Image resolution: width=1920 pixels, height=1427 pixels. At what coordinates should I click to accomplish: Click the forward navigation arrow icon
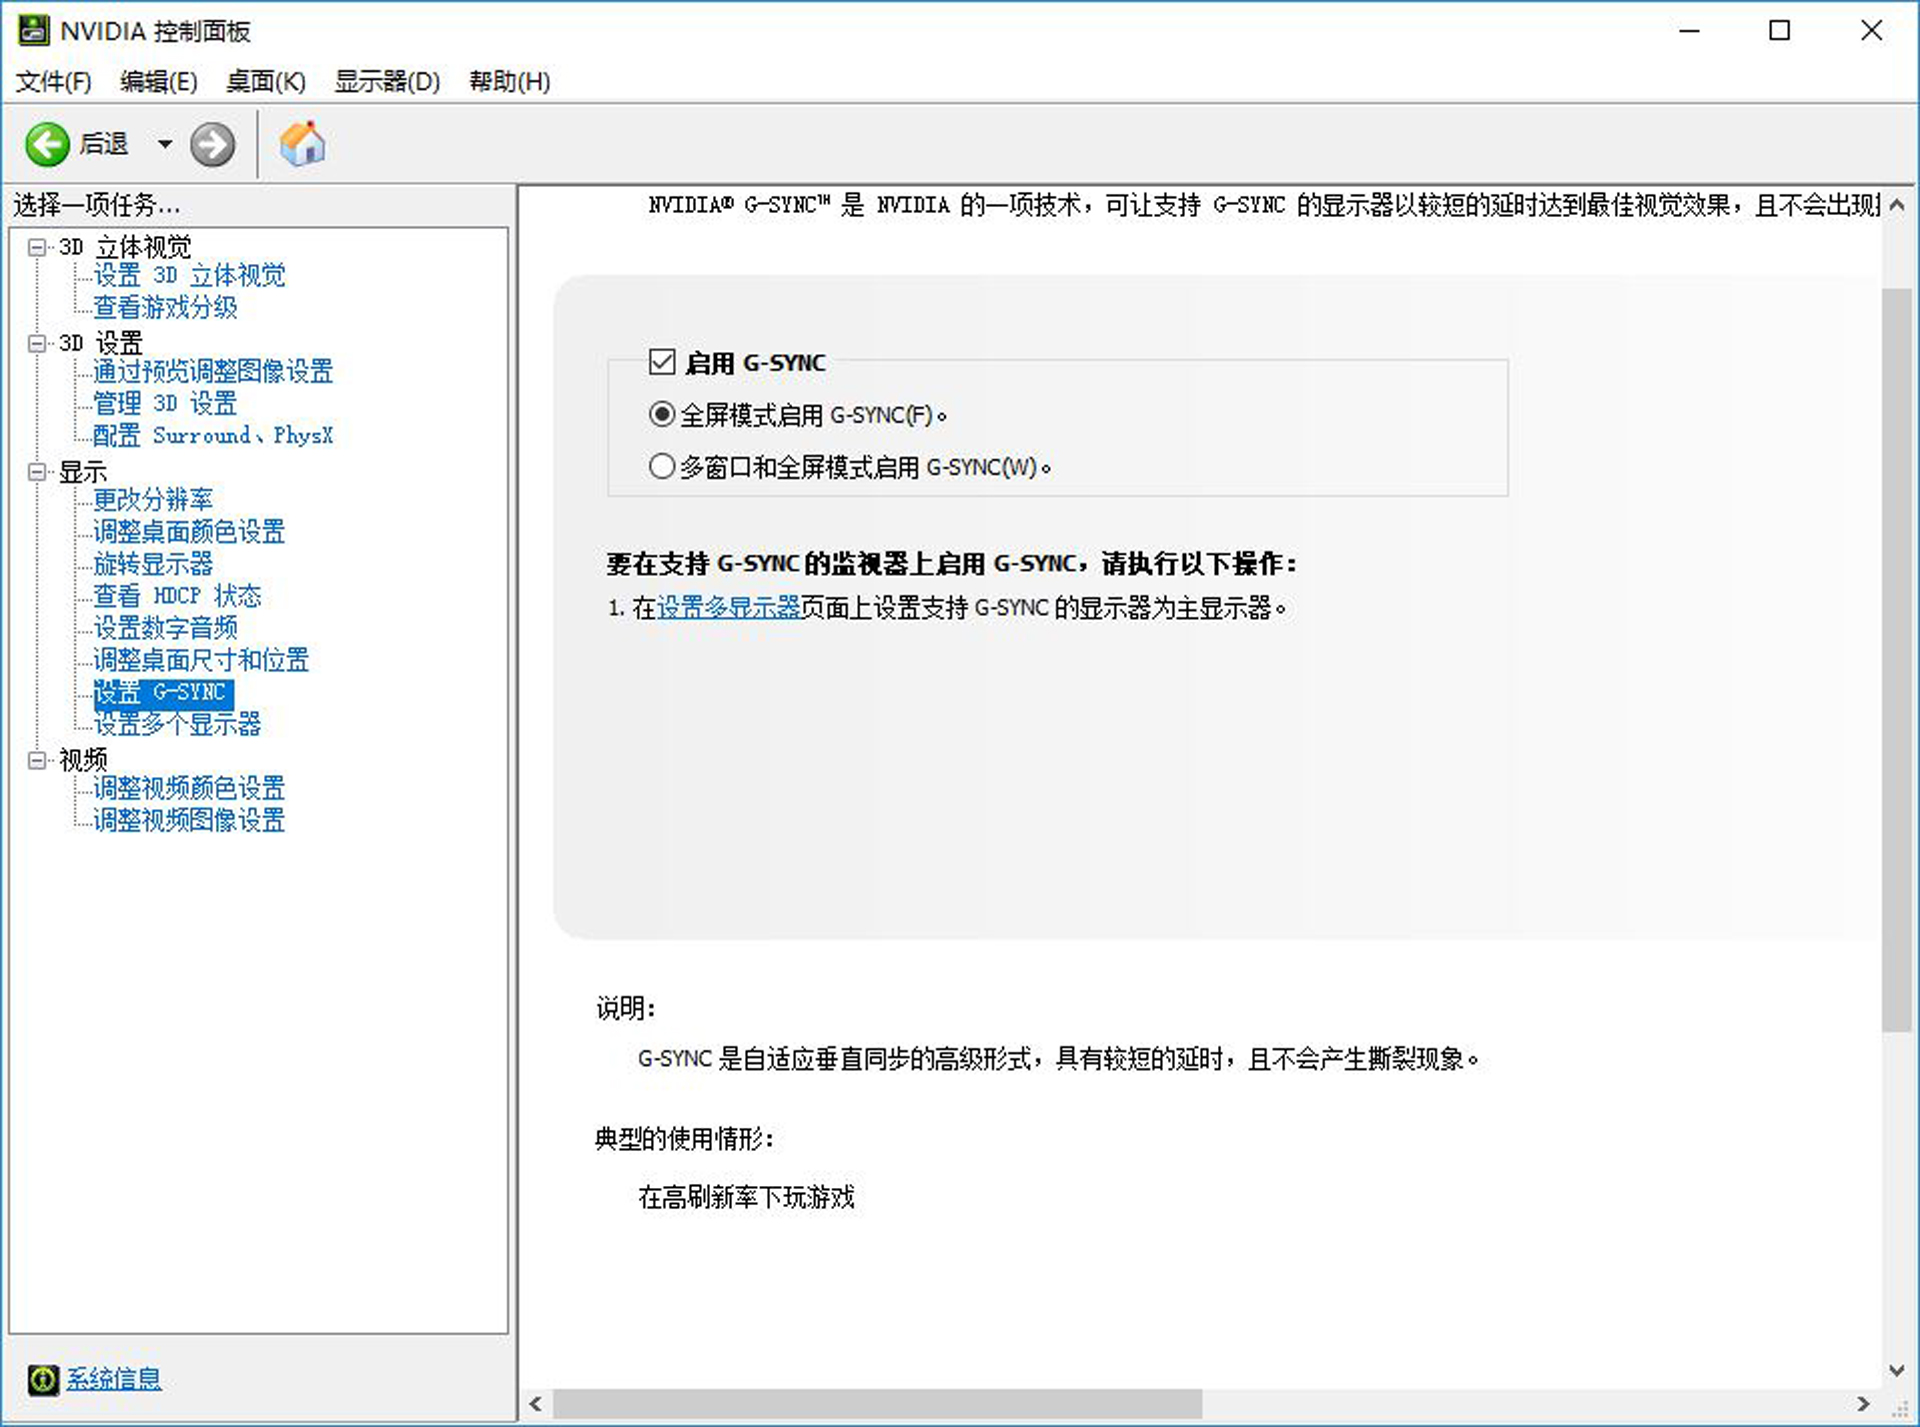(x=212, y=144)
